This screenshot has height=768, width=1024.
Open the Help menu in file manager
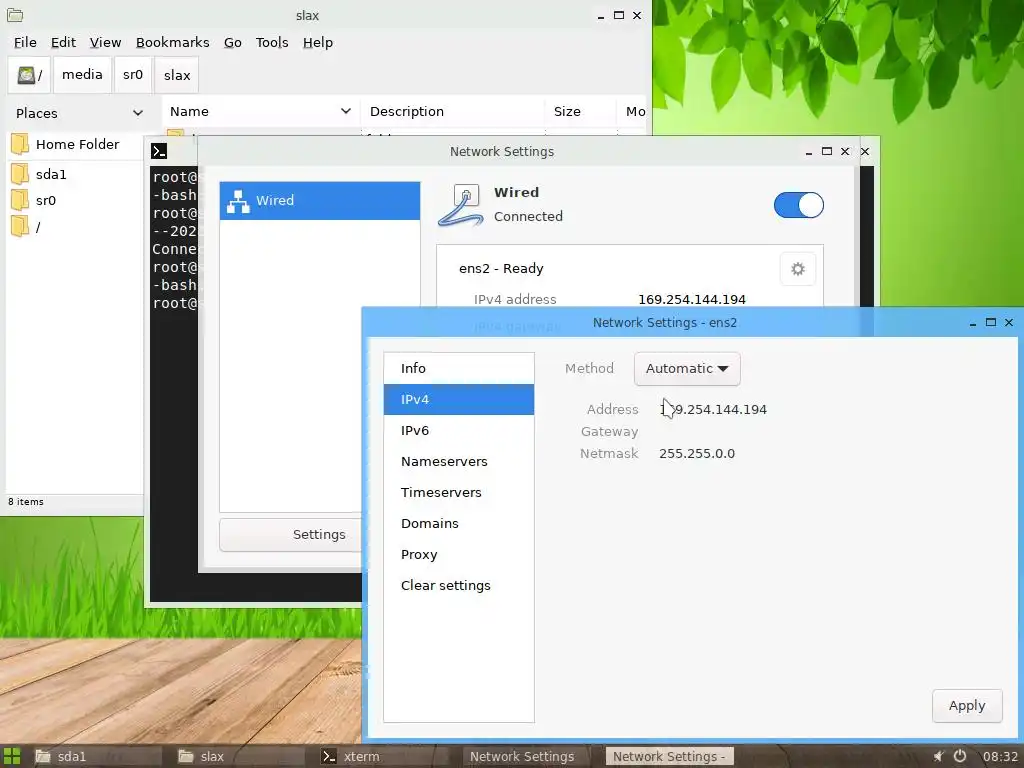click(317, 42)
